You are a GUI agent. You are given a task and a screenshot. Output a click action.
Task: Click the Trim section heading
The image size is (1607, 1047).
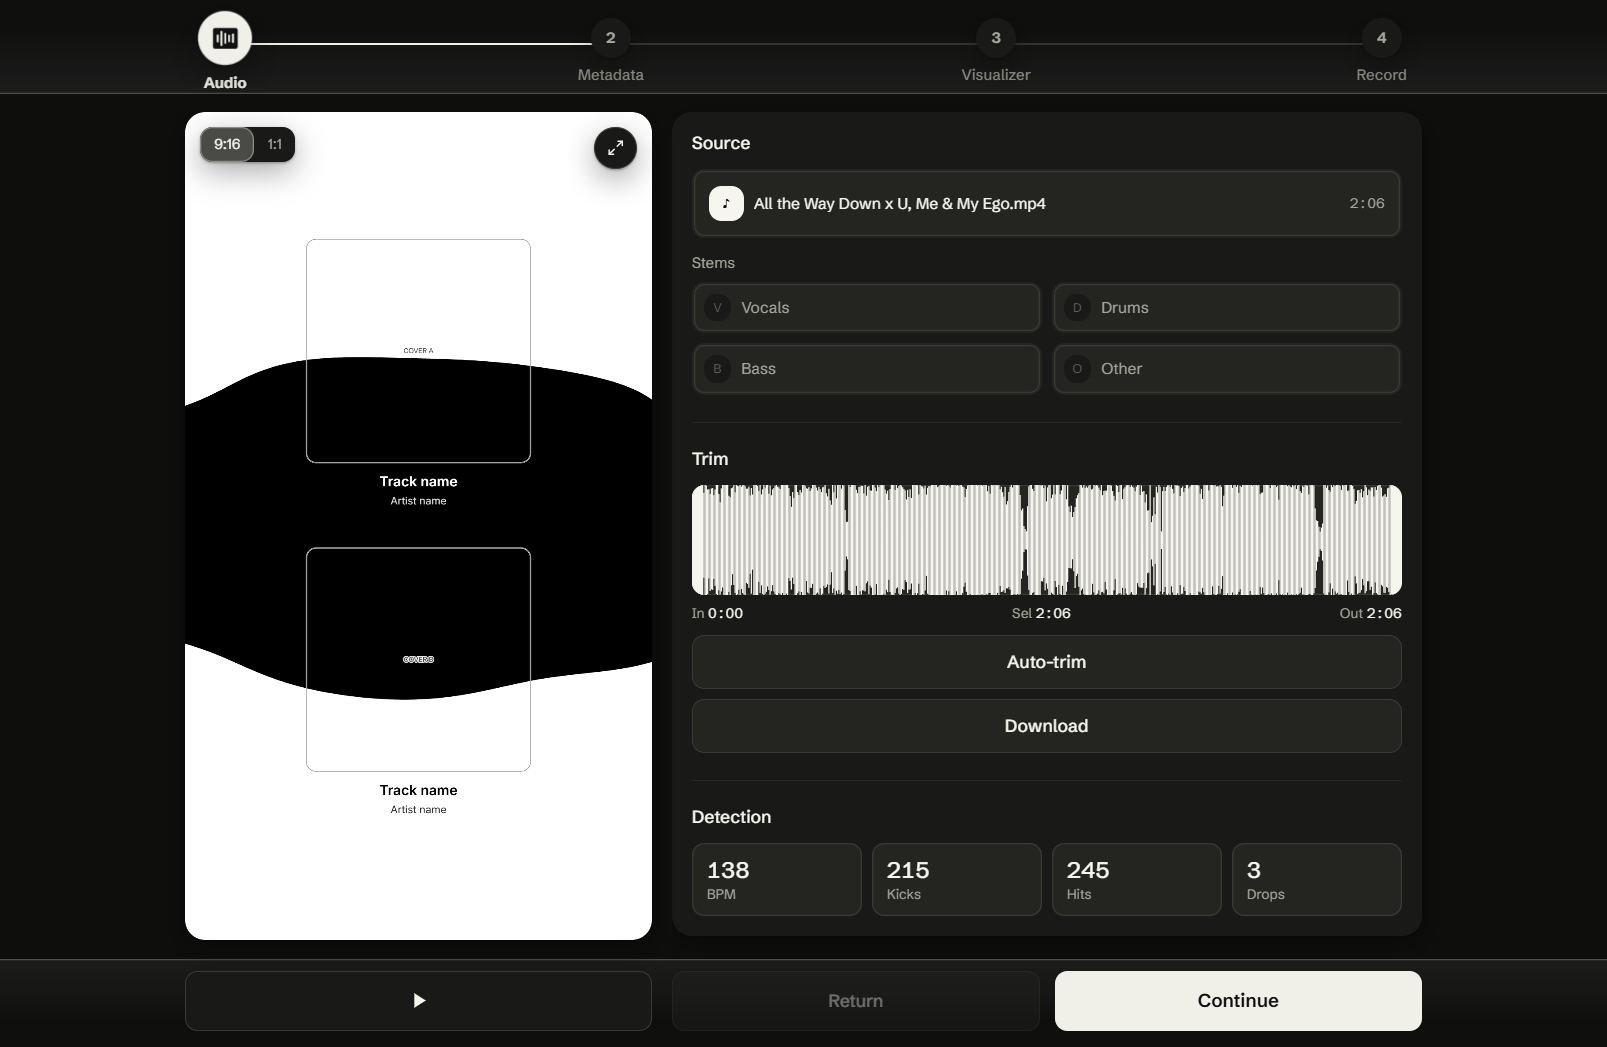[710, 459]
